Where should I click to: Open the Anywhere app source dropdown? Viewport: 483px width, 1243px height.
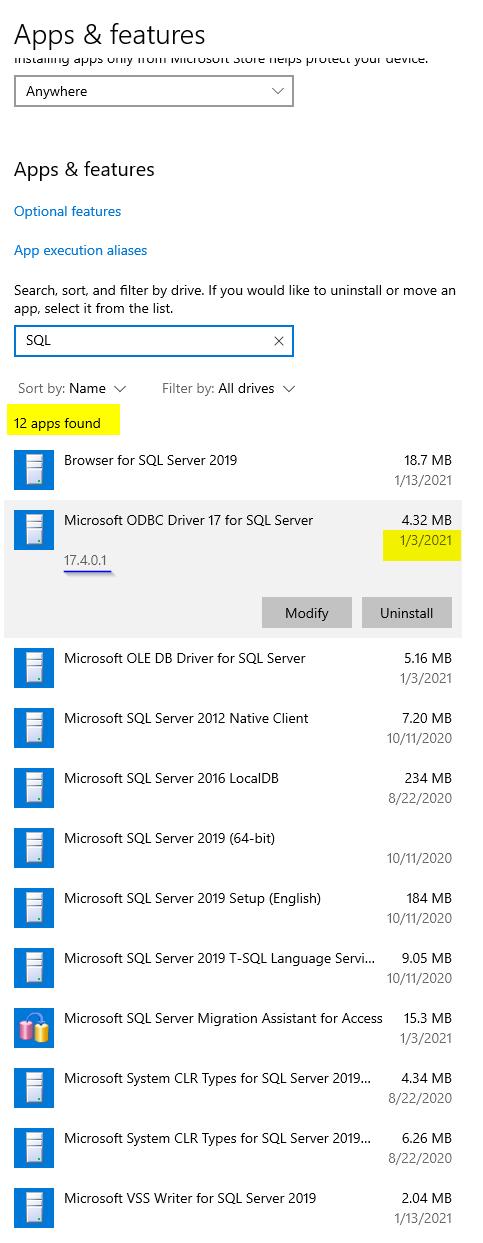[154, 91]
